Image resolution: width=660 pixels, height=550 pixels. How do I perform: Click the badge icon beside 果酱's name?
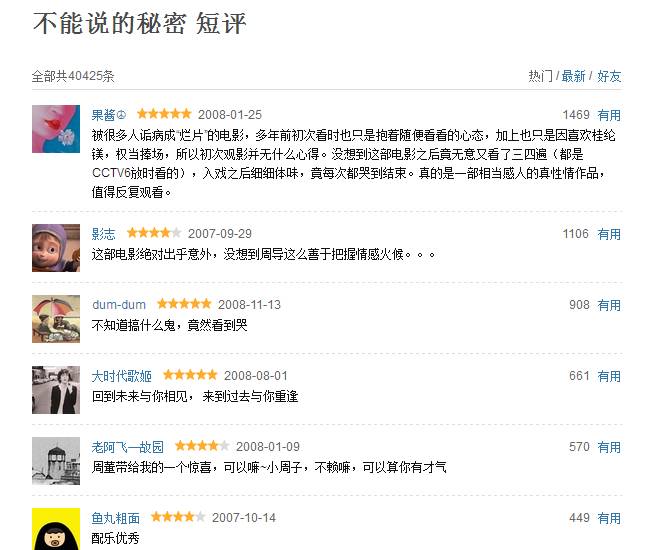(x=122, y=115)
